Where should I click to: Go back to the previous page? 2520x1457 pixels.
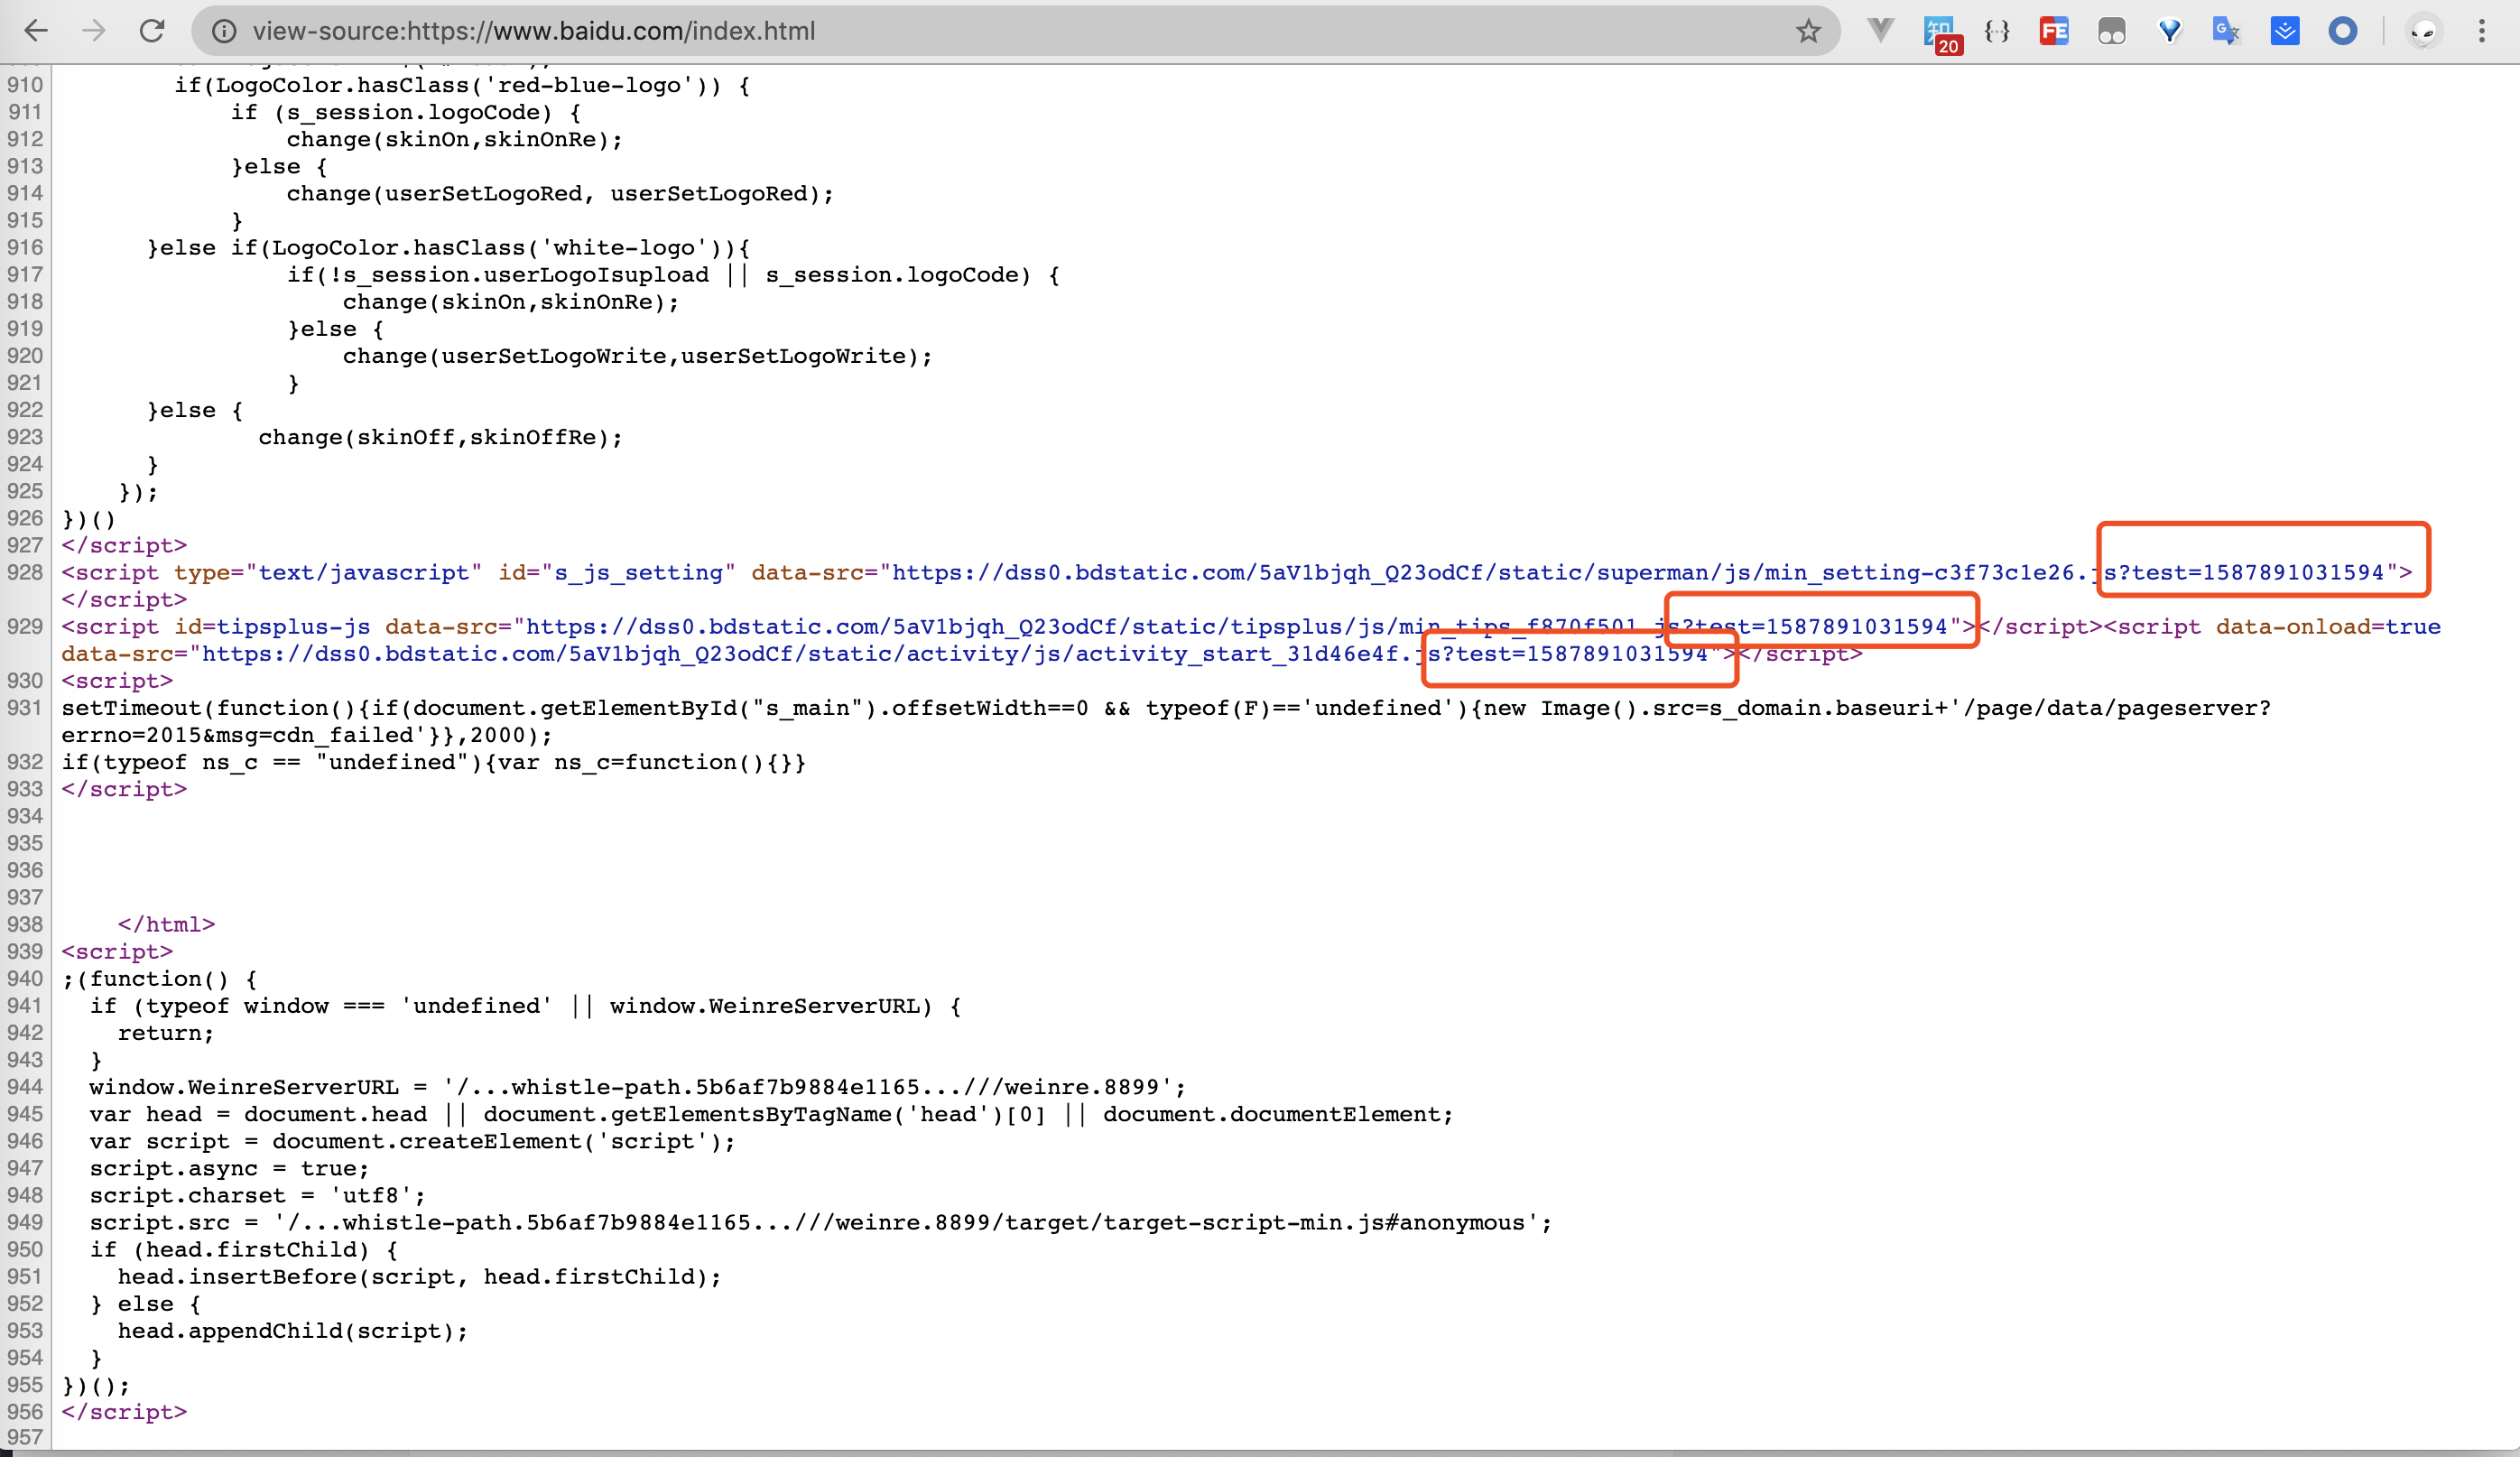pyautogui.click(x=36, y=31)
